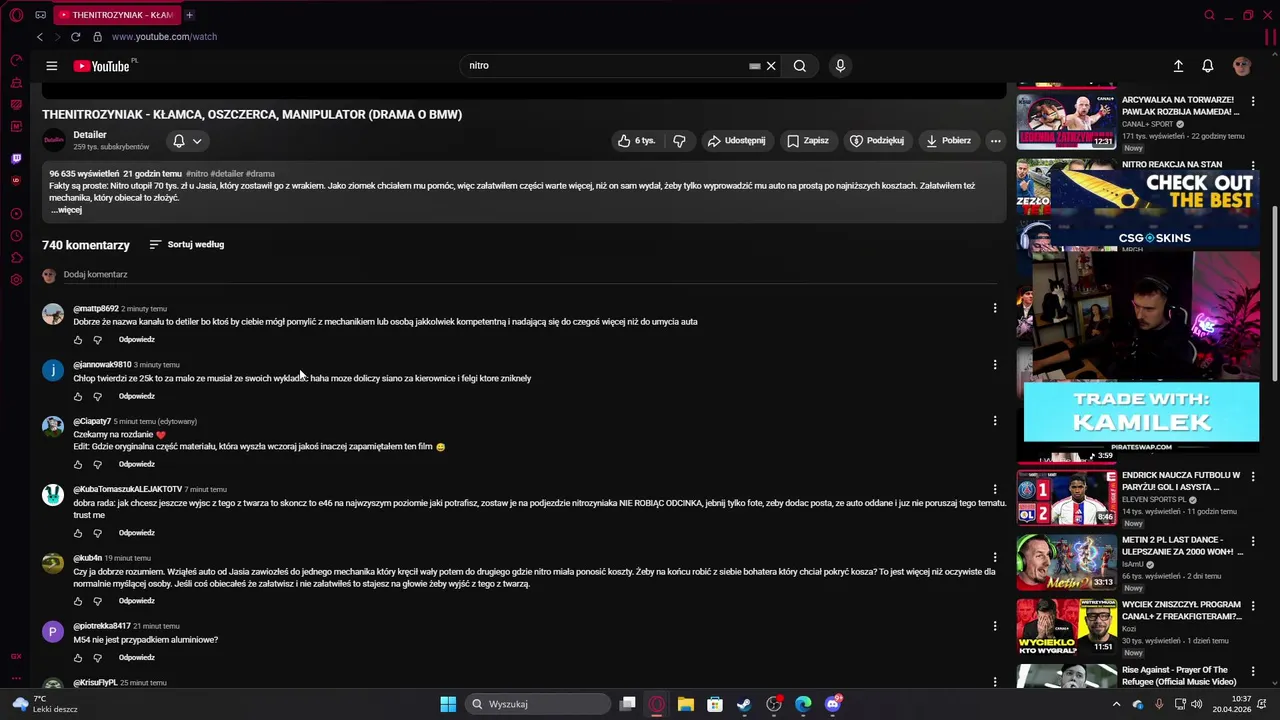Save video with Zapisz button
The width and height of the screenshot is (1280, 720).
pyautogui.click(x=808, y=141)
